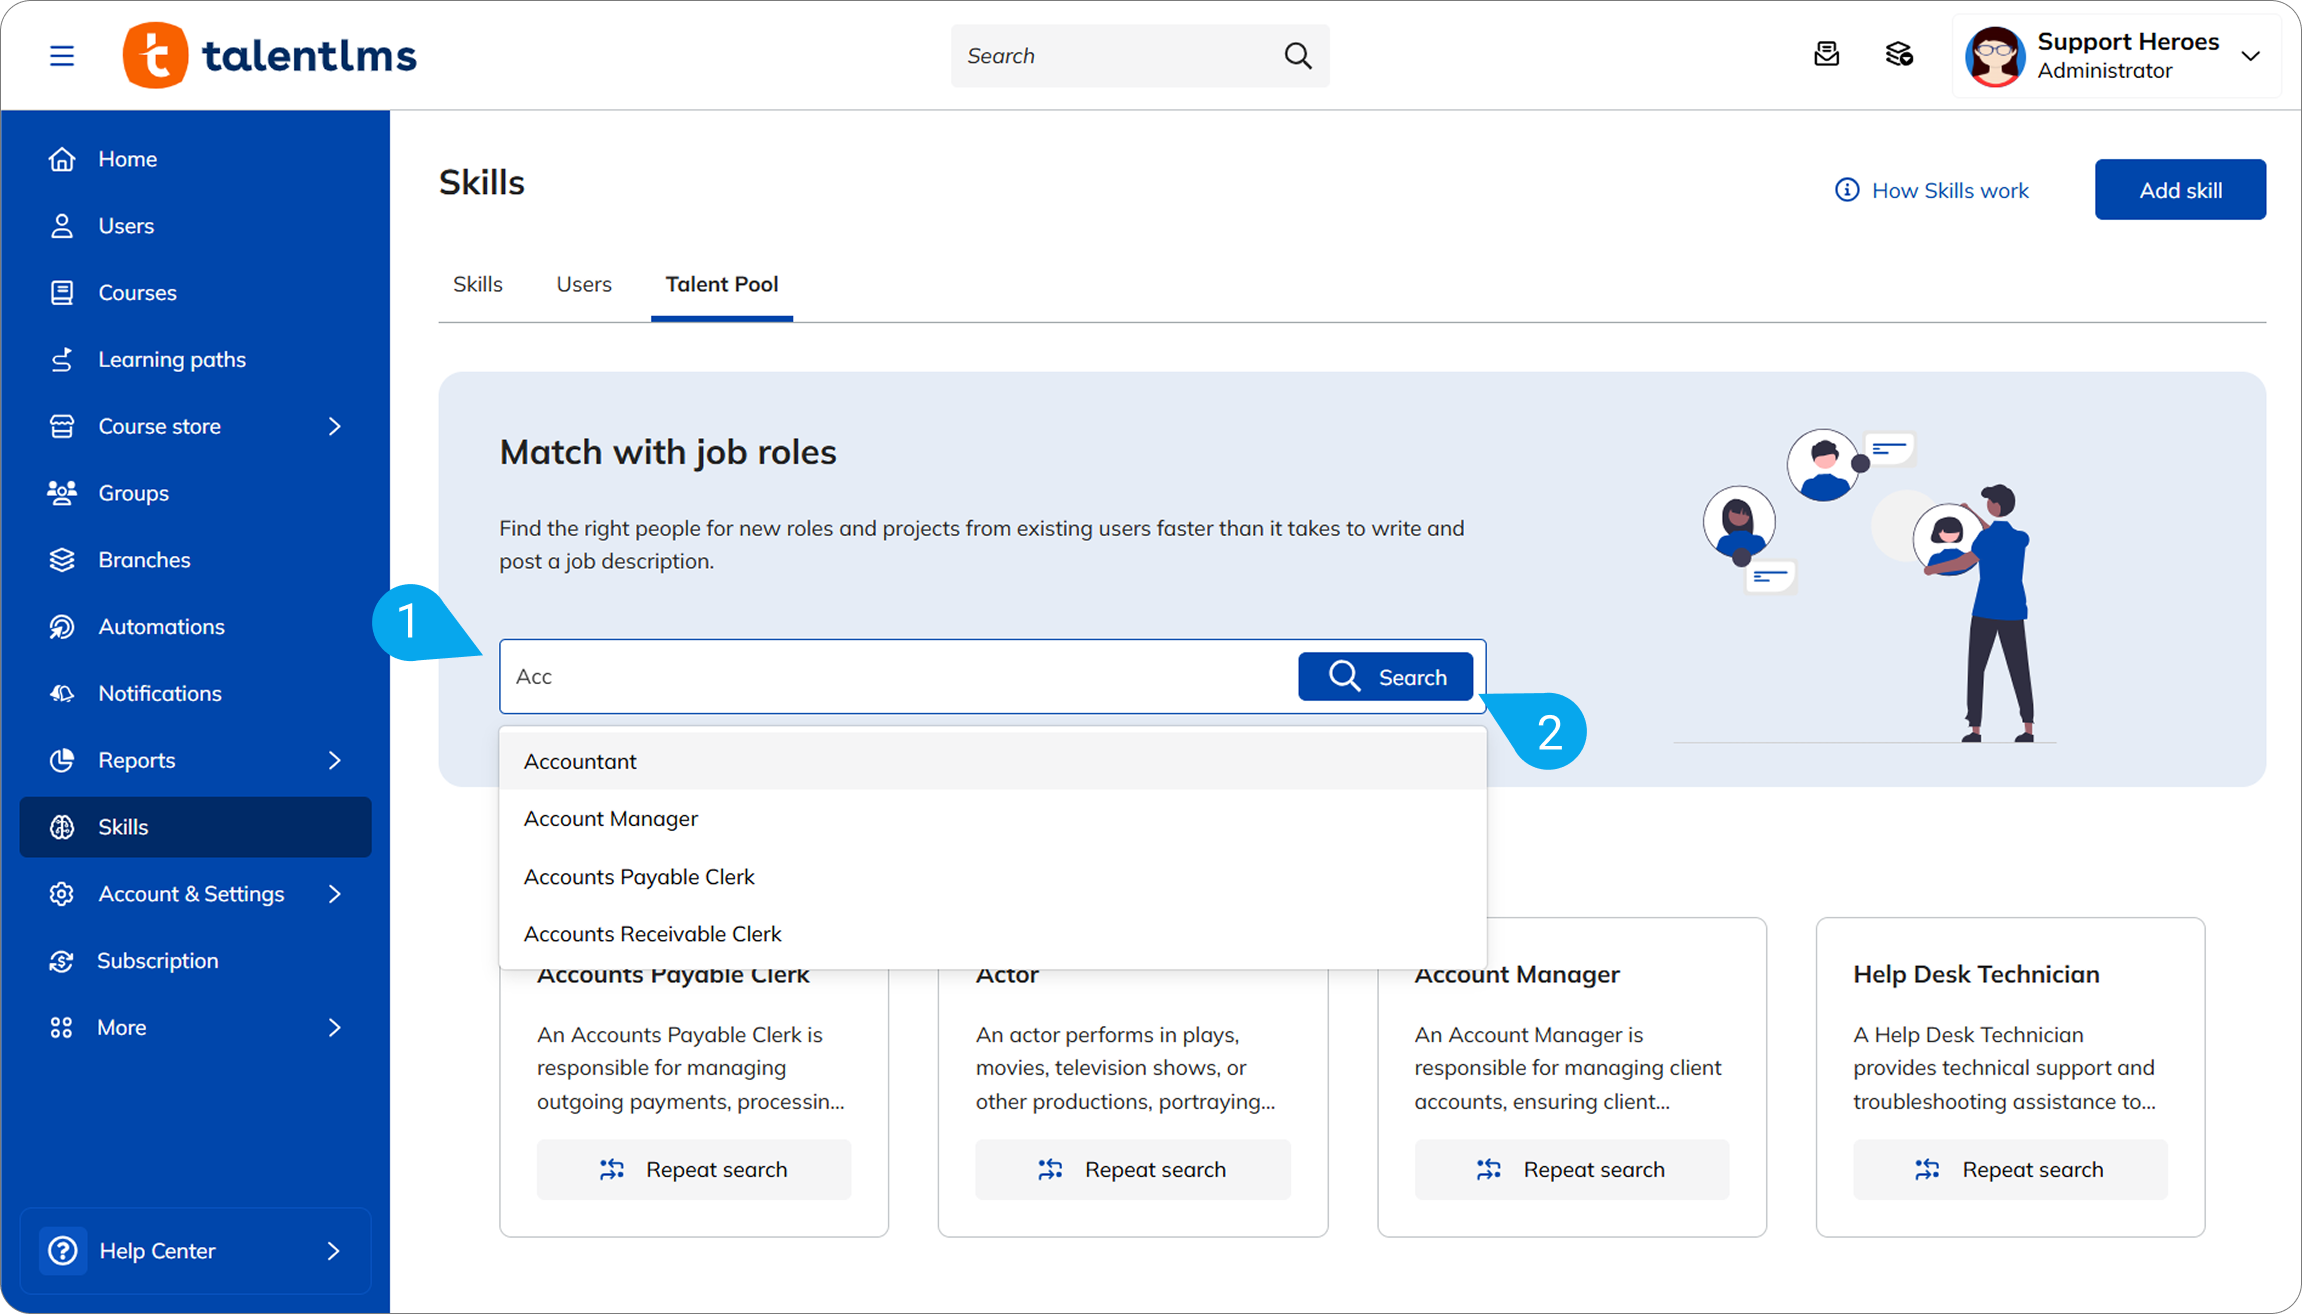Screen dimensions: 2302x1314
Task: Open the messages inbox icon
Action: pos(1826,55)
